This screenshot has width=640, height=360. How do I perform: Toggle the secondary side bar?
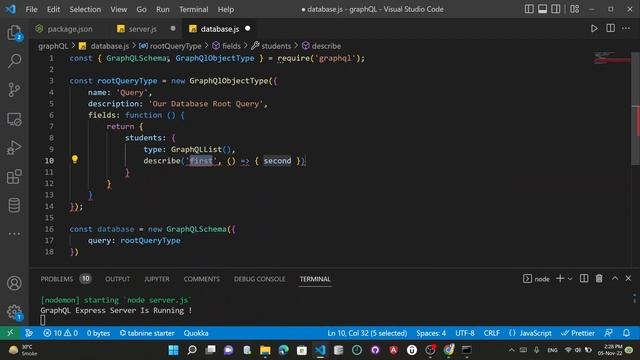pyautogui.click(x=556, y=9)
